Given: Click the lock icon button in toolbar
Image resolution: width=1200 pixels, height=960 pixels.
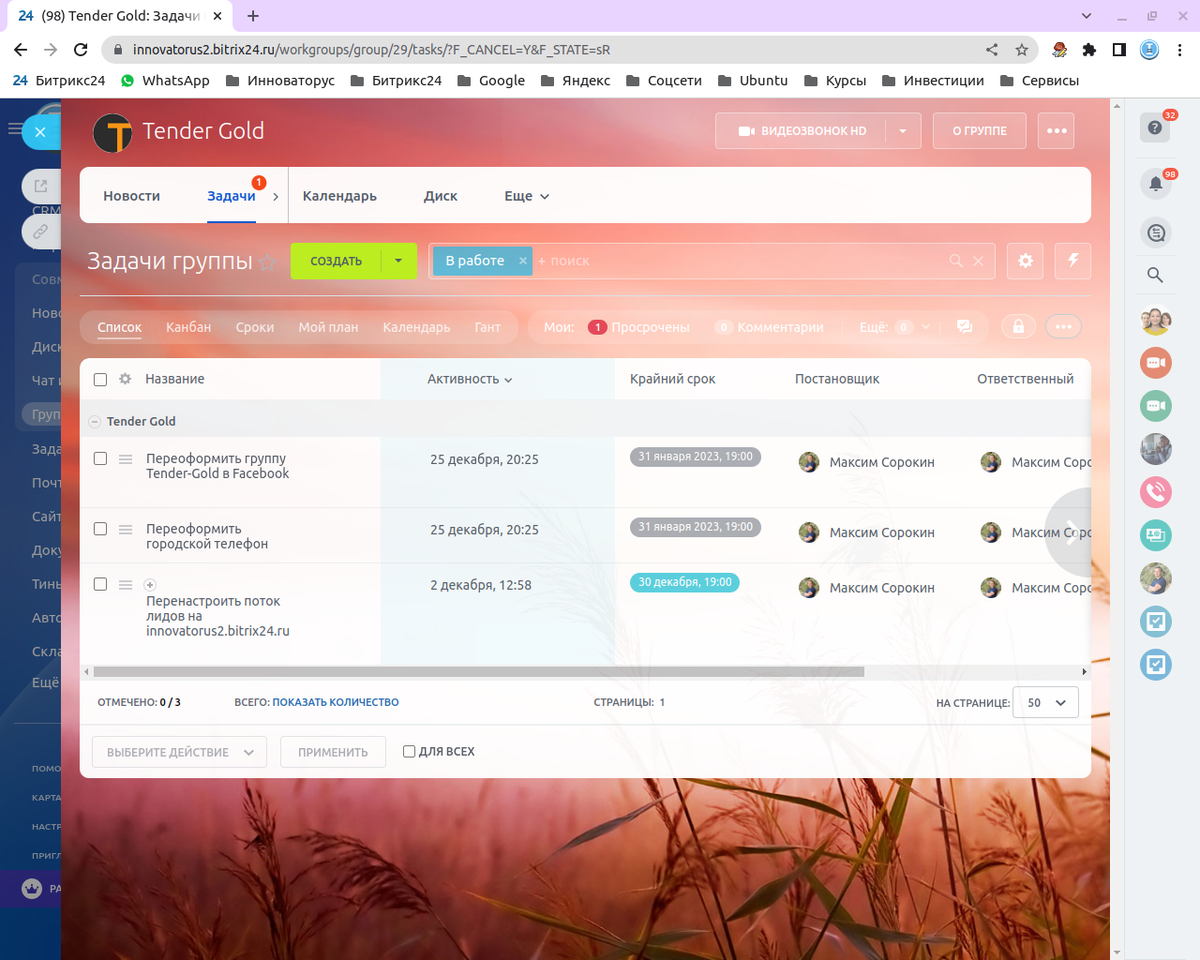Looking at the screenshot, I should (x=1018, y=327).
